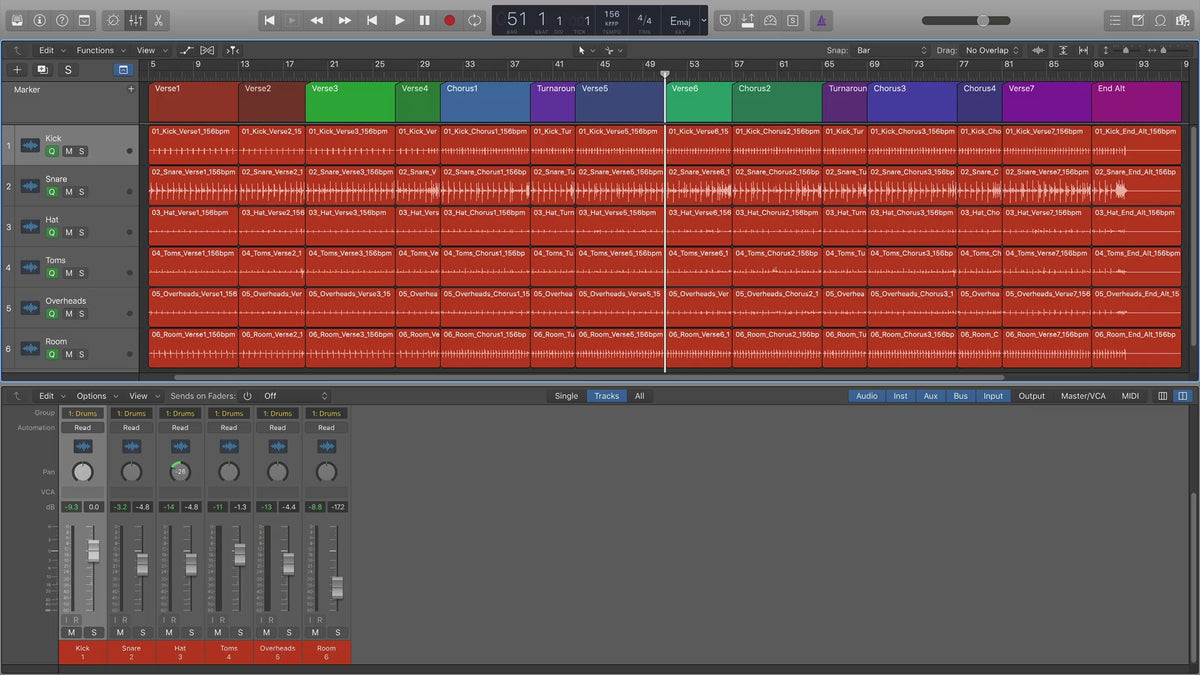Open the Note Pad icon

(x=1138, y=20)
